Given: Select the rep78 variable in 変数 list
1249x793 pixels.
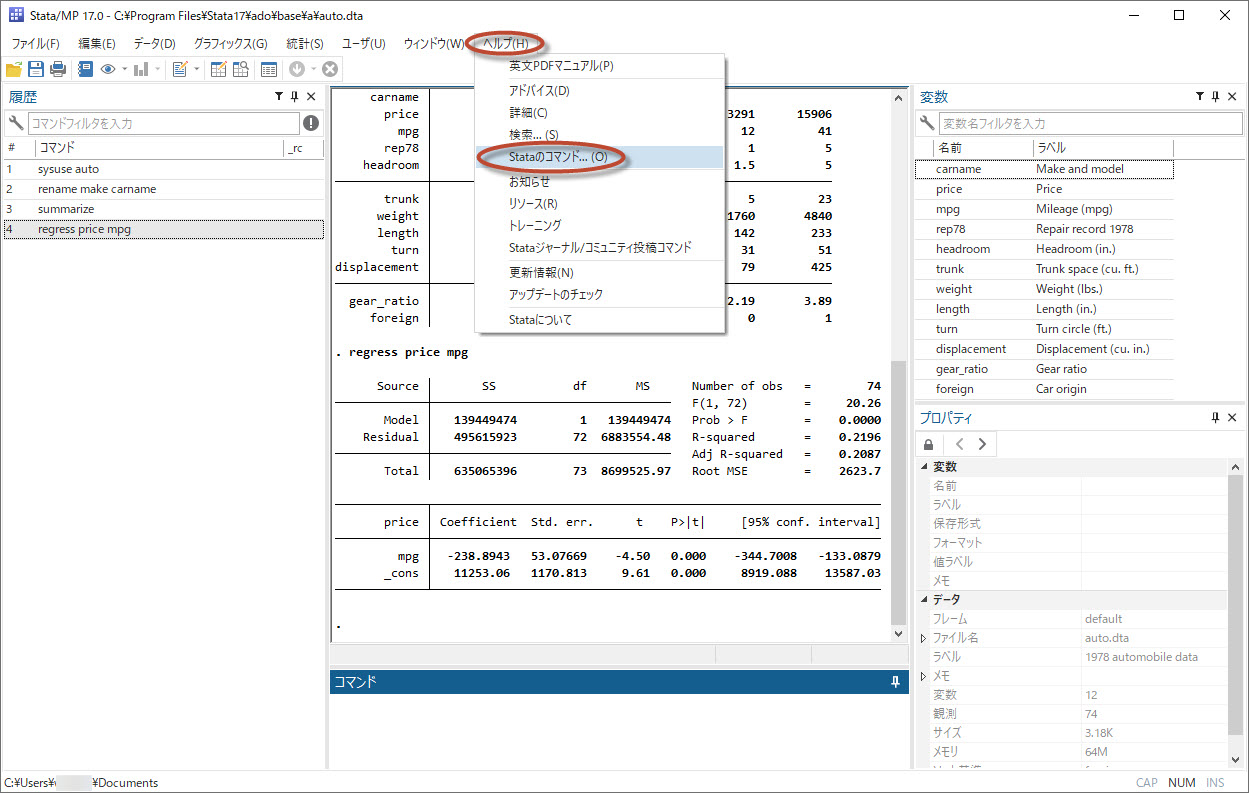Looking at the screenshot, I should [1045, 229].
